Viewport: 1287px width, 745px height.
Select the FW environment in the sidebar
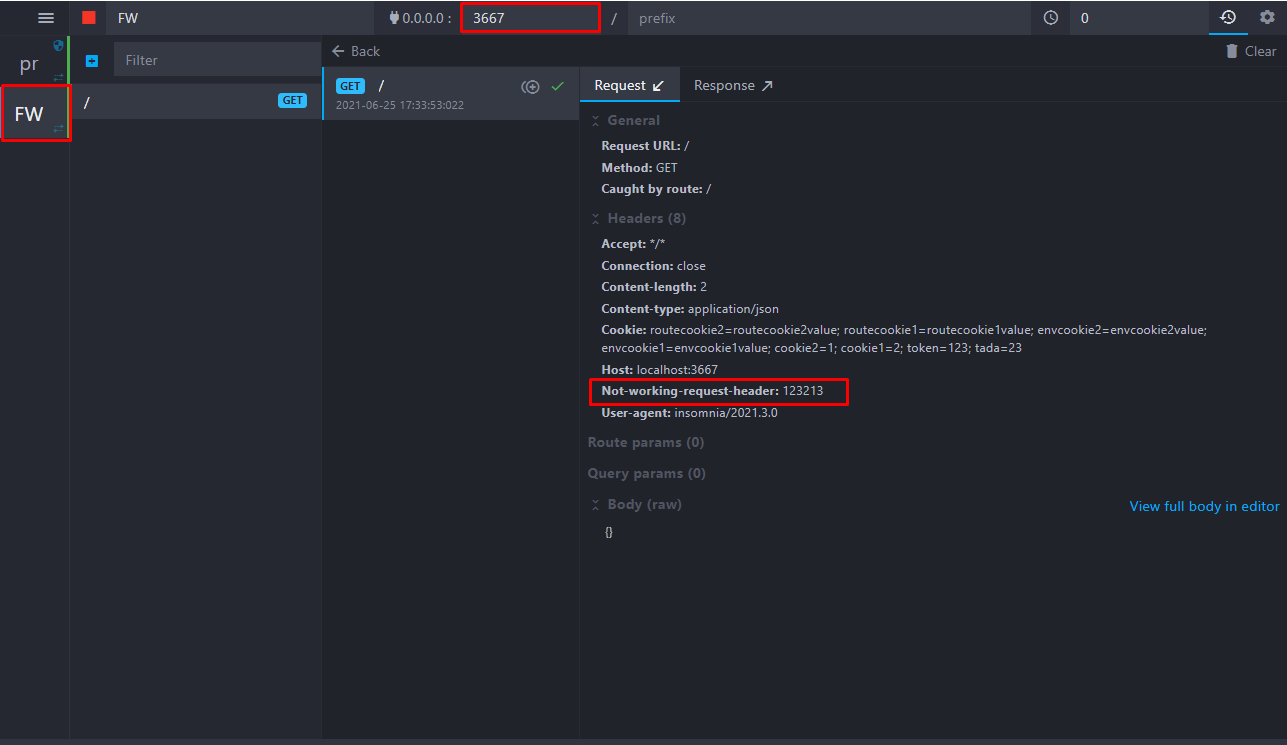35,112
